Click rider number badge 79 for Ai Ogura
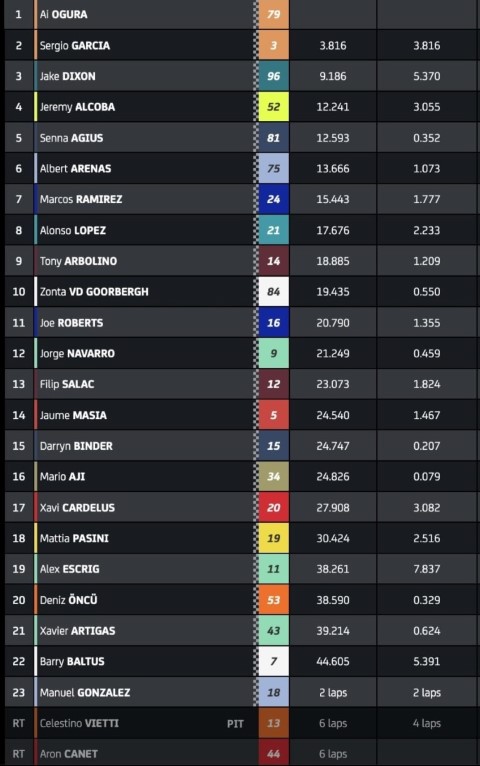The image size is (480, 766). click(x=273, y=14)
